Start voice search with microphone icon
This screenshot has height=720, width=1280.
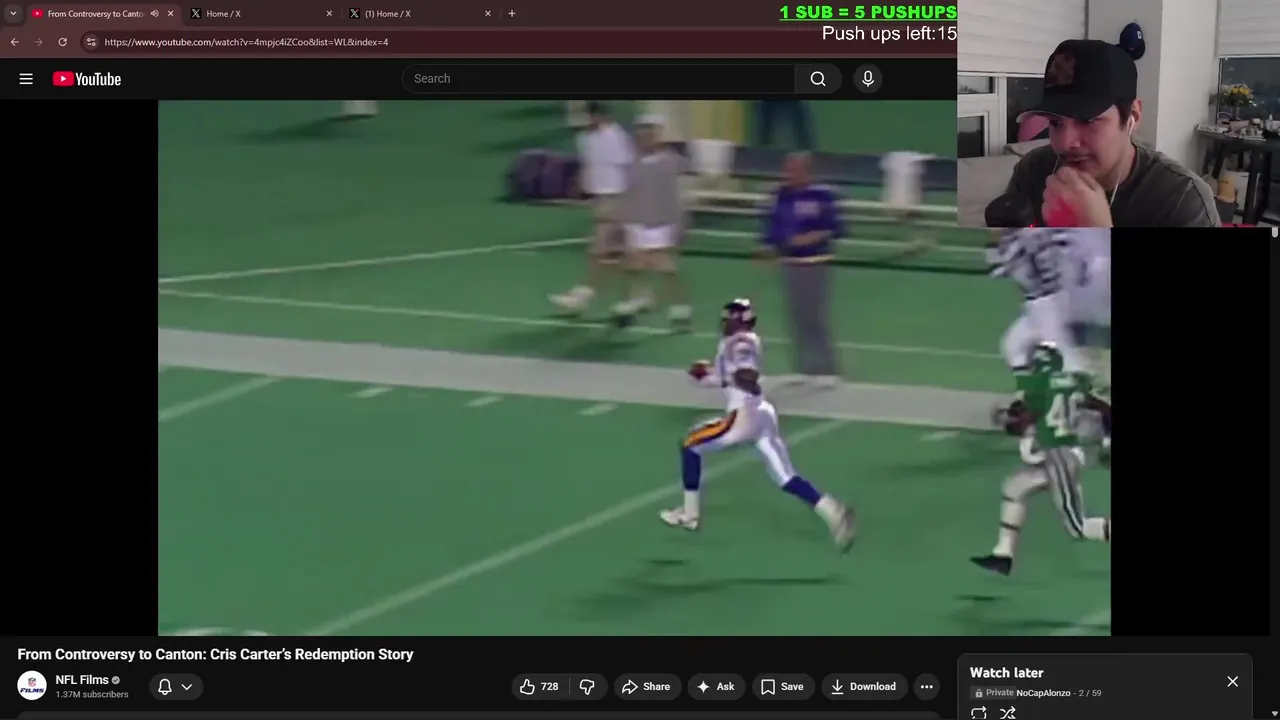pos(868,79)
